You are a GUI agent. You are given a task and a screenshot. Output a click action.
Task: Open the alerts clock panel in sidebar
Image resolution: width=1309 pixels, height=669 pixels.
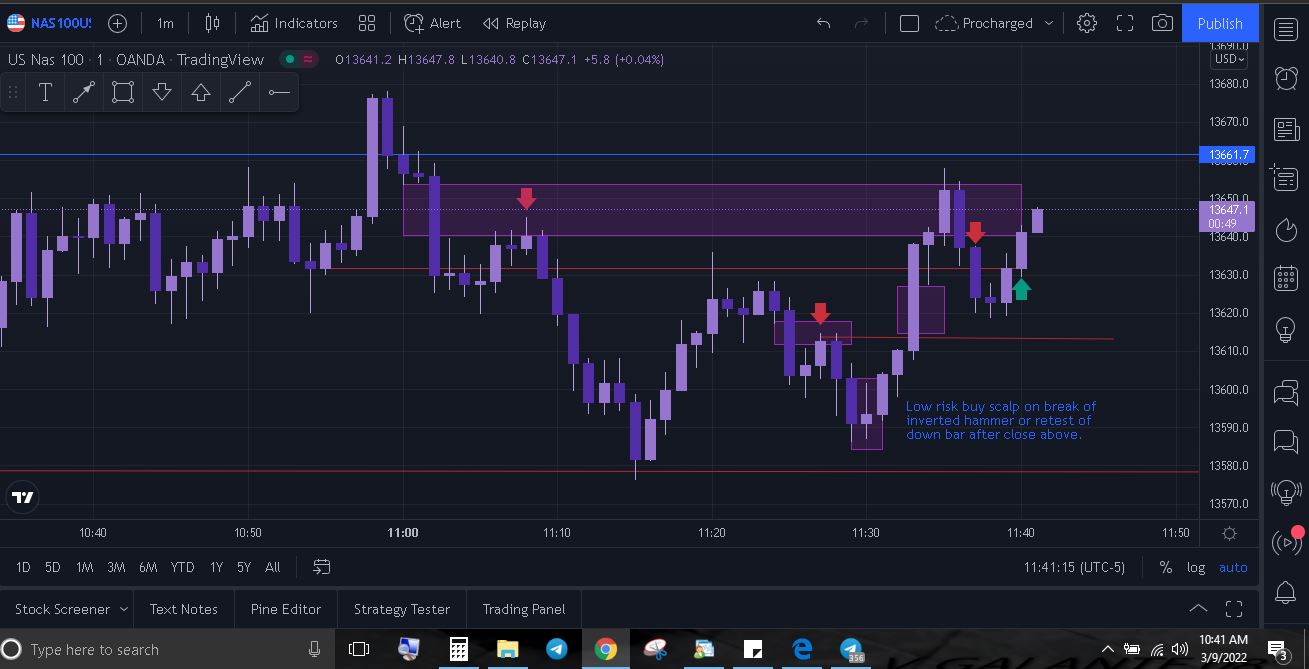tap(1286, 78)
